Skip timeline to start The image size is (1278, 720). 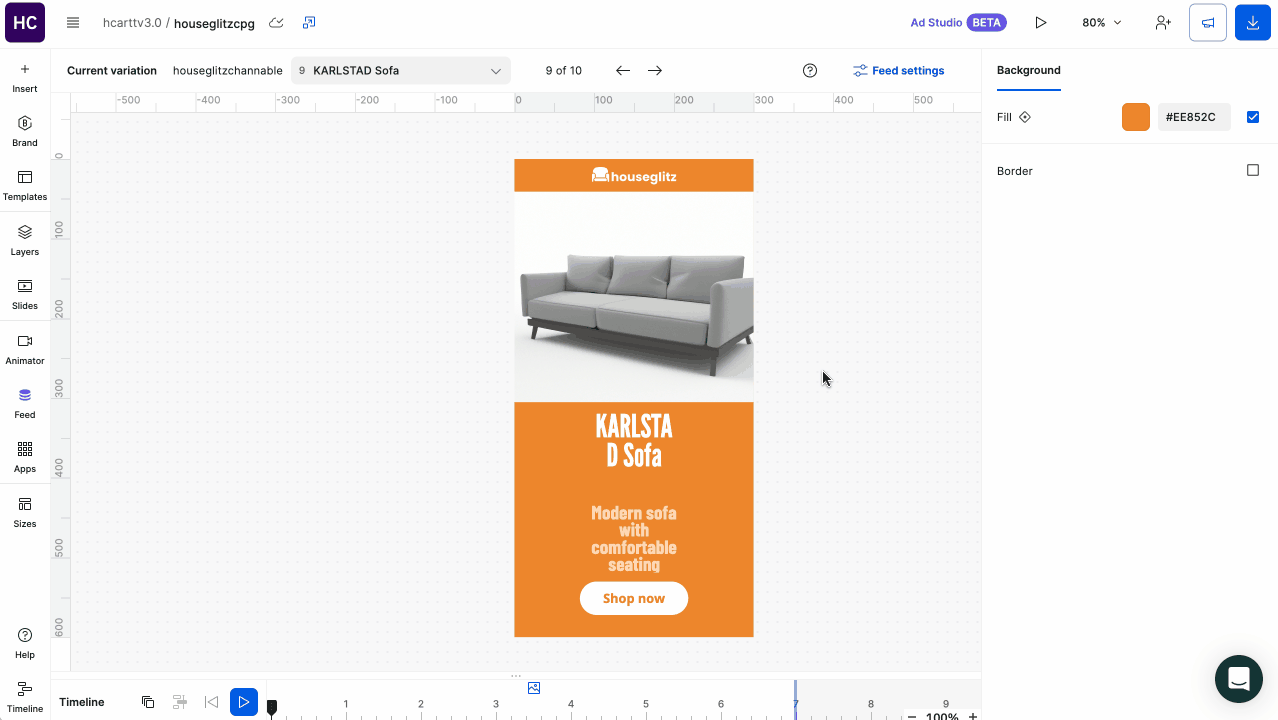(x=211, y=702)
